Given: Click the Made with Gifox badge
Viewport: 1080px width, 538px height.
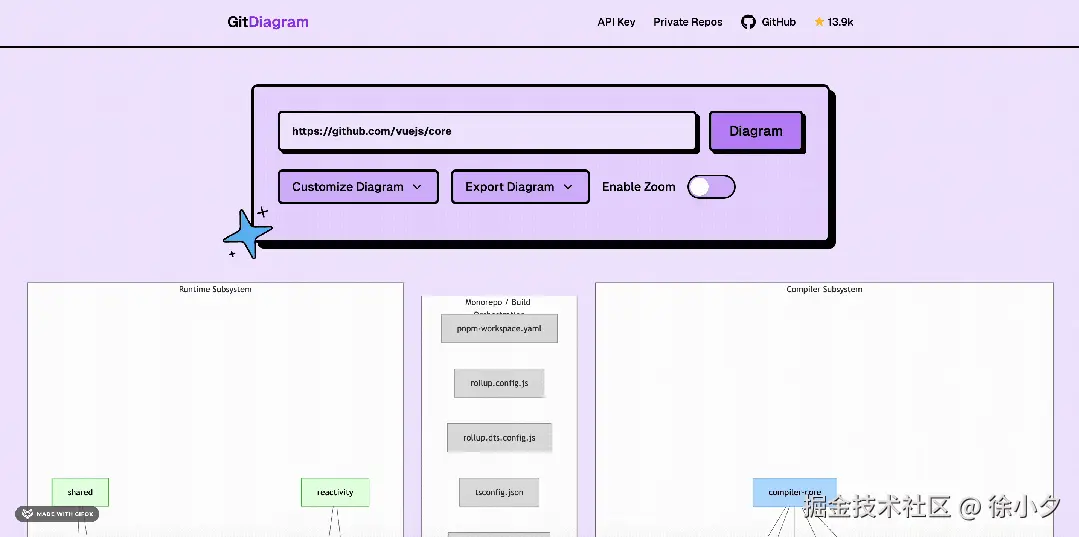Looking at the screenshot, I should coord(57,514).
